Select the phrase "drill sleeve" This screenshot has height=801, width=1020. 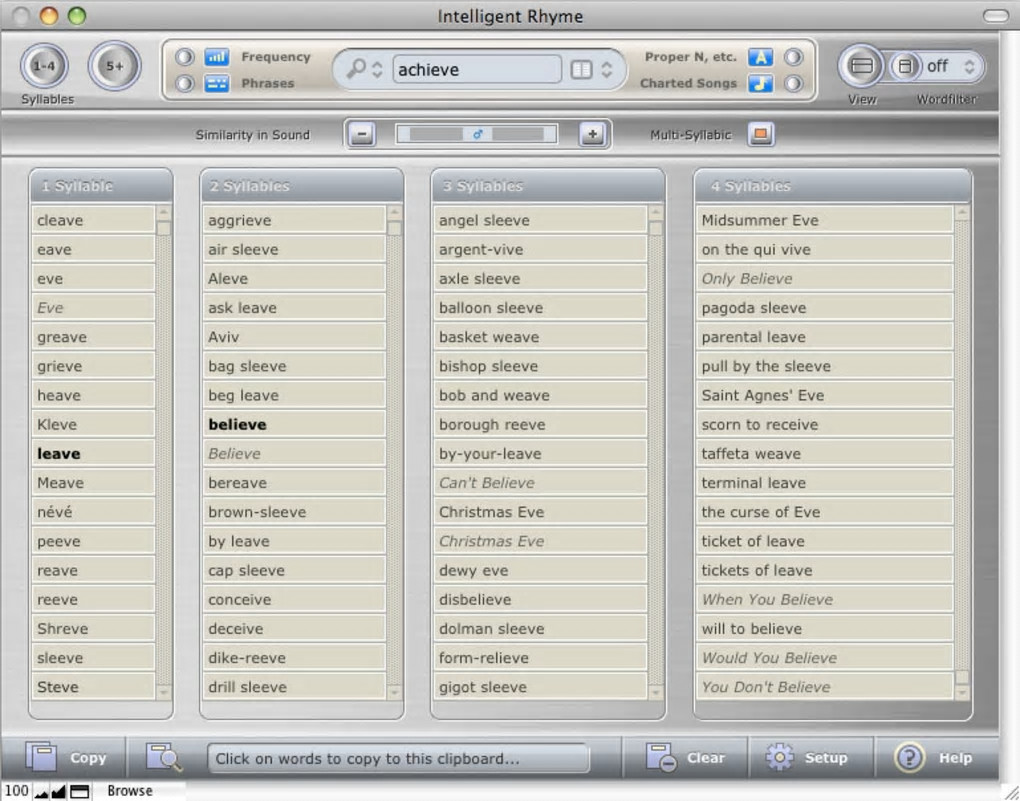point(294,686)
